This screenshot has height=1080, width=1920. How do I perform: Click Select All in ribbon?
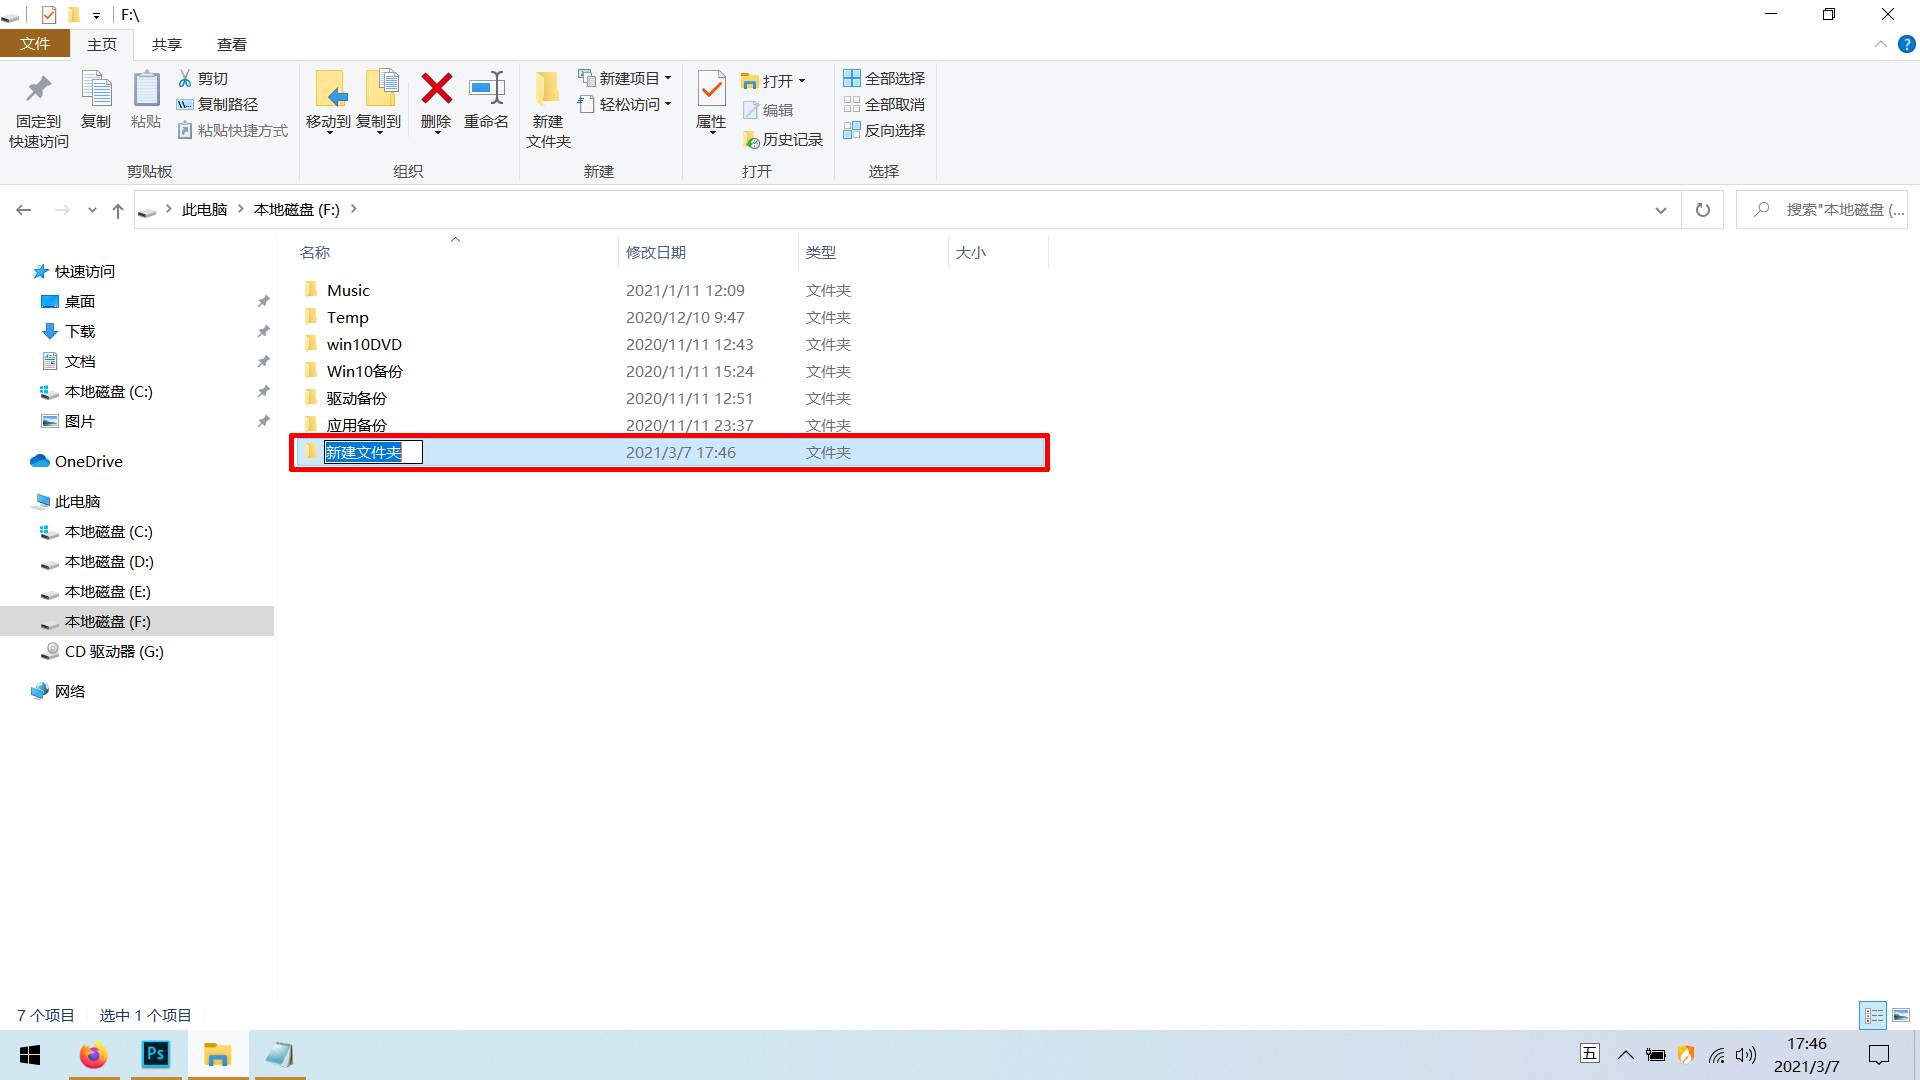tap(884, 78)
